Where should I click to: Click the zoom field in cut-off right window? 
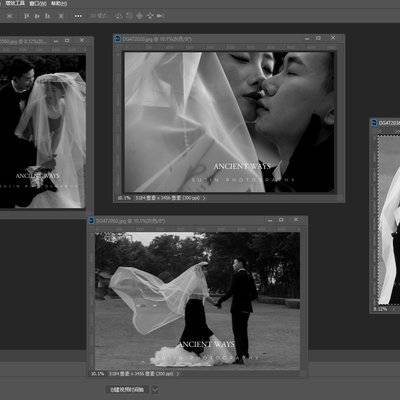coord(380,309)
